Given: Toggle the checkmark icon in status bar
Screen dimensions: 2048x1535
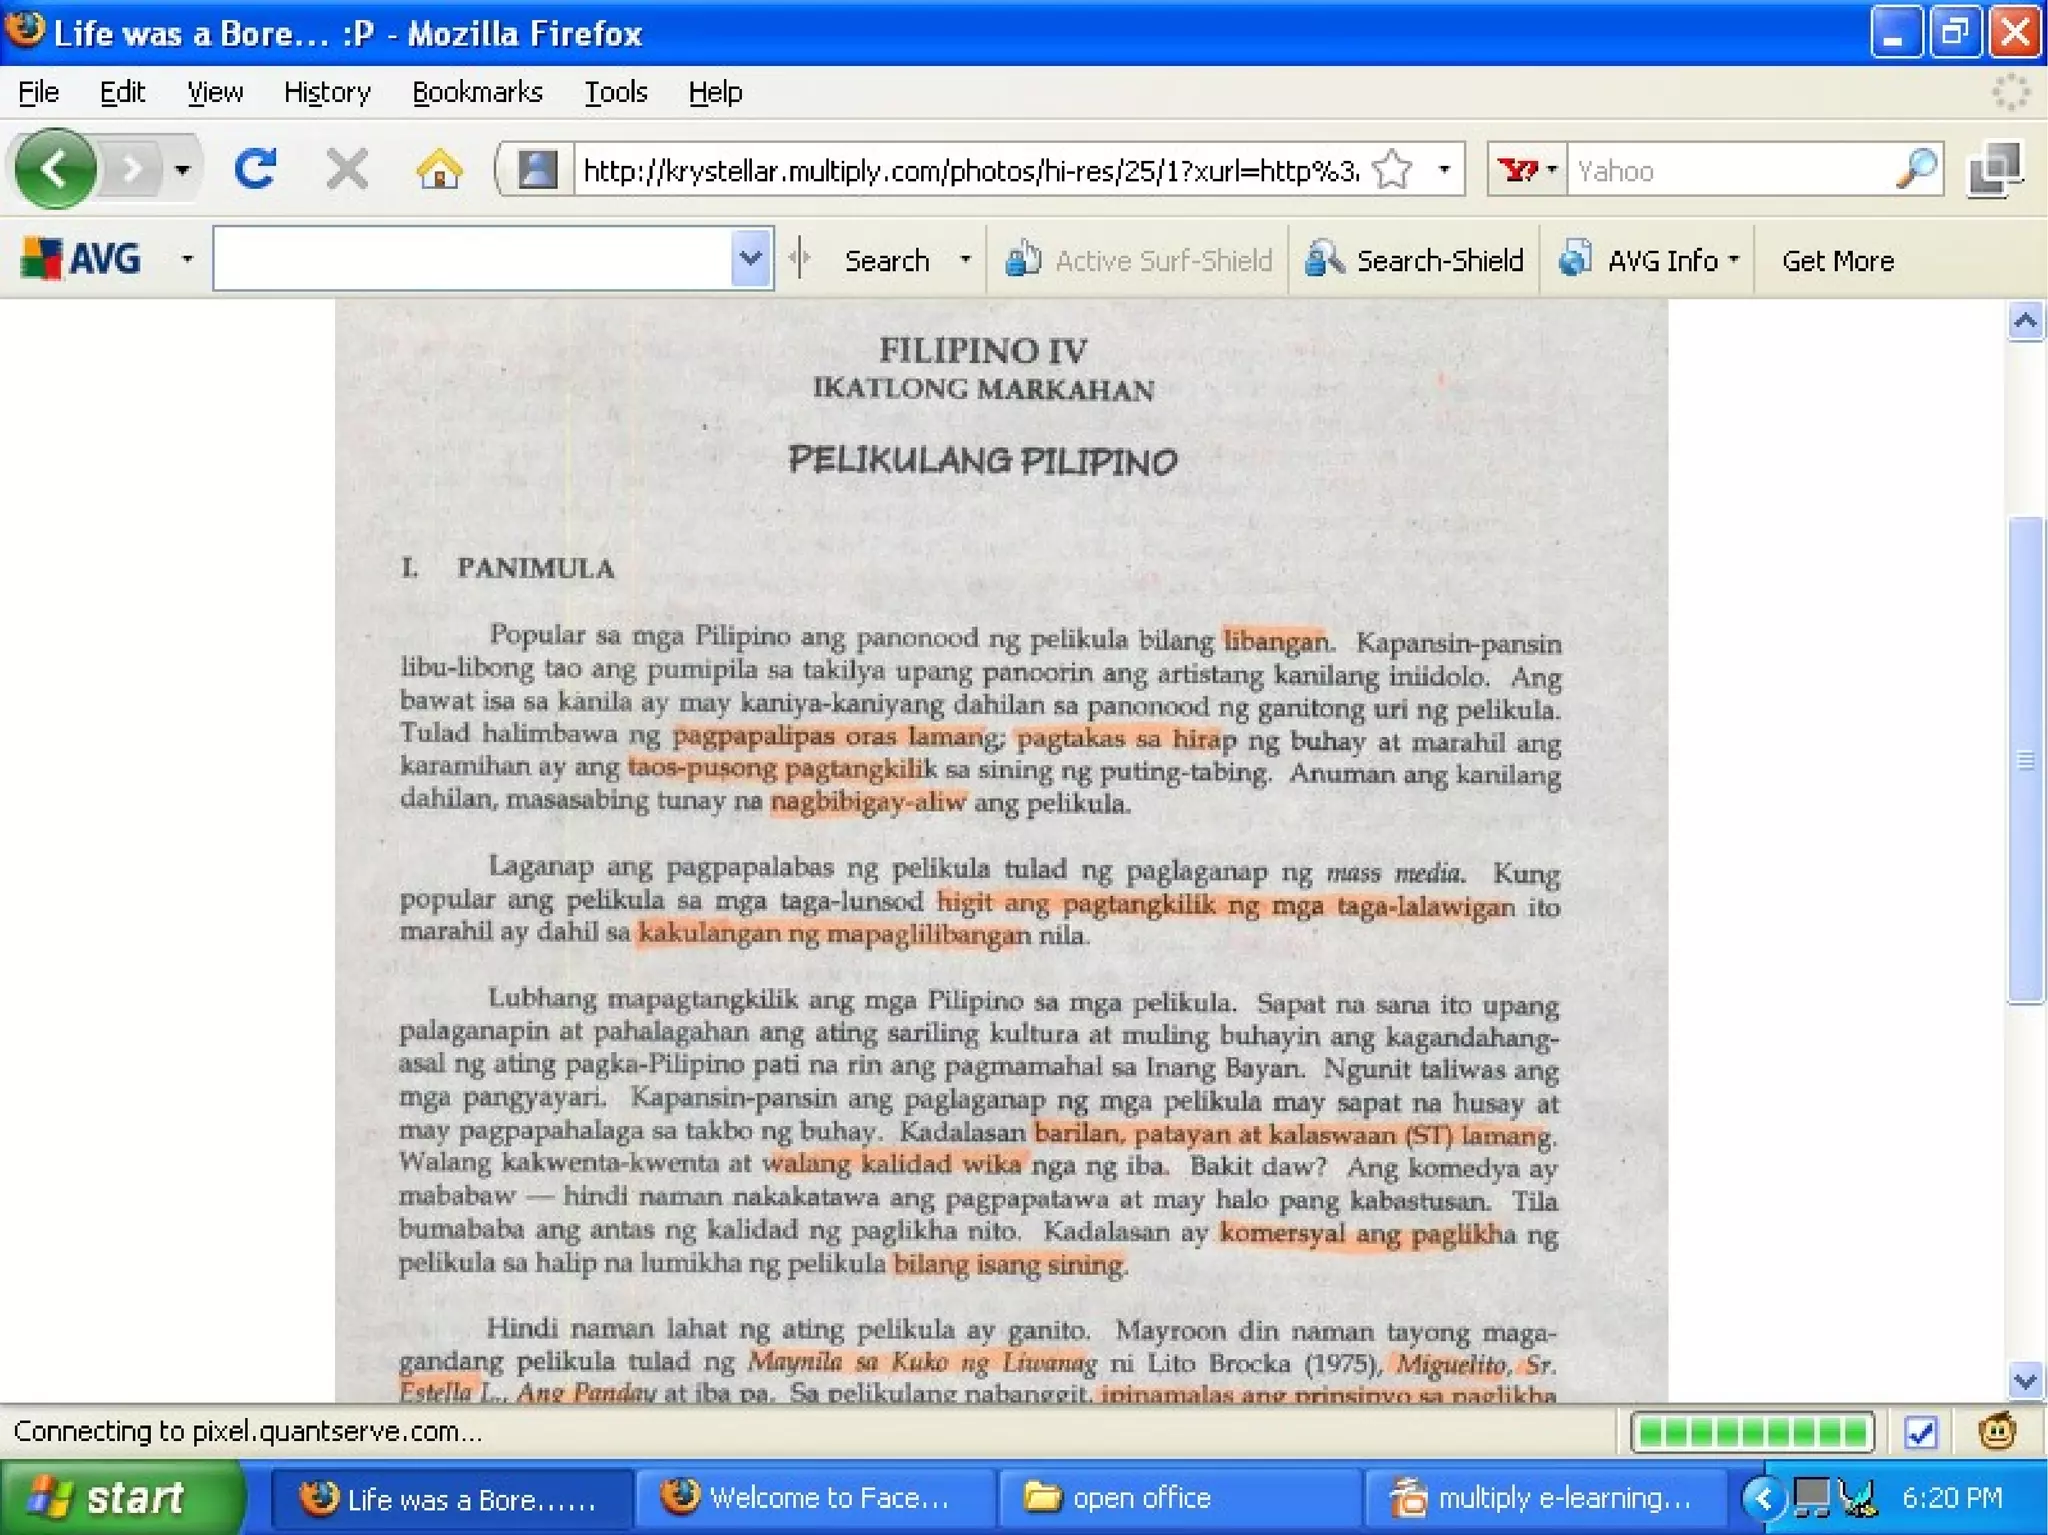Looking at the screenshot, I should (x=1921, y=1432).
